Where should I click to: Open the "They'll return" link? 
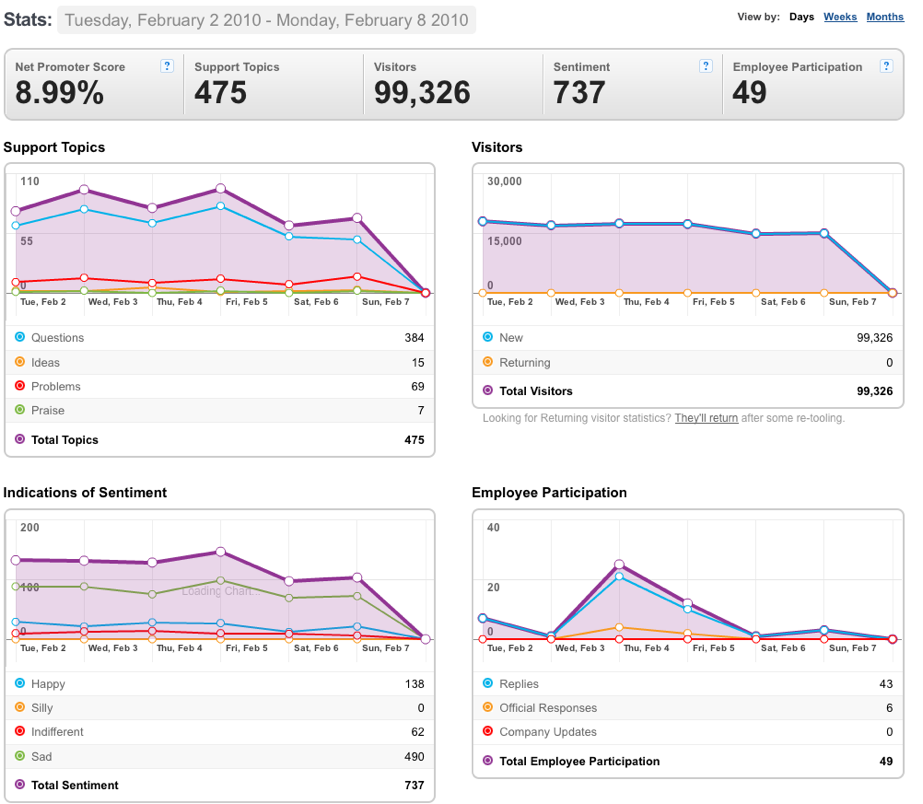[706, 418]
